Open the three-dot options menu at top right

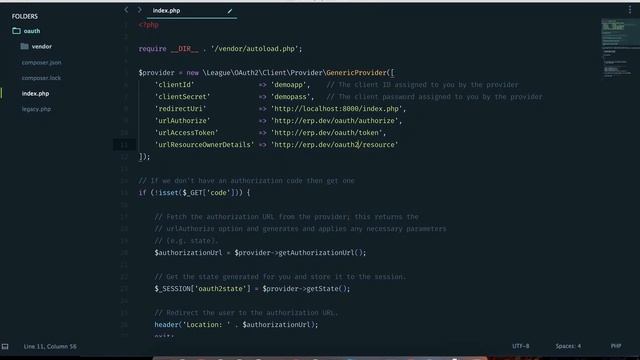[630, 10]
